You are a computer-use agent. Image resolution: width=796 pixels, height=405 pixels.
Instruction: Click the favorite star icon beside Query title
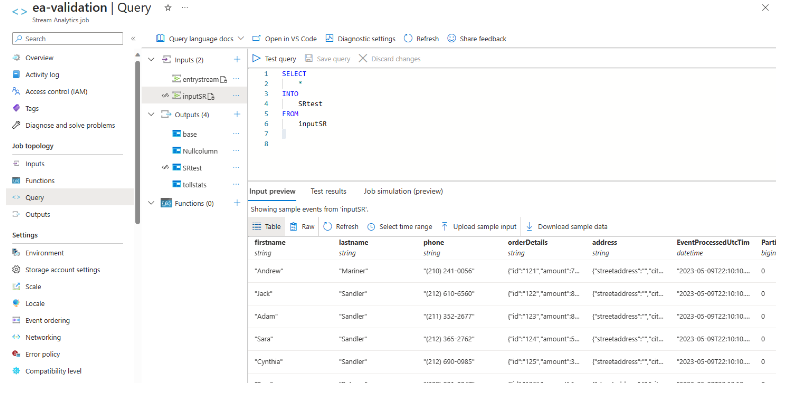click(168, 7)
